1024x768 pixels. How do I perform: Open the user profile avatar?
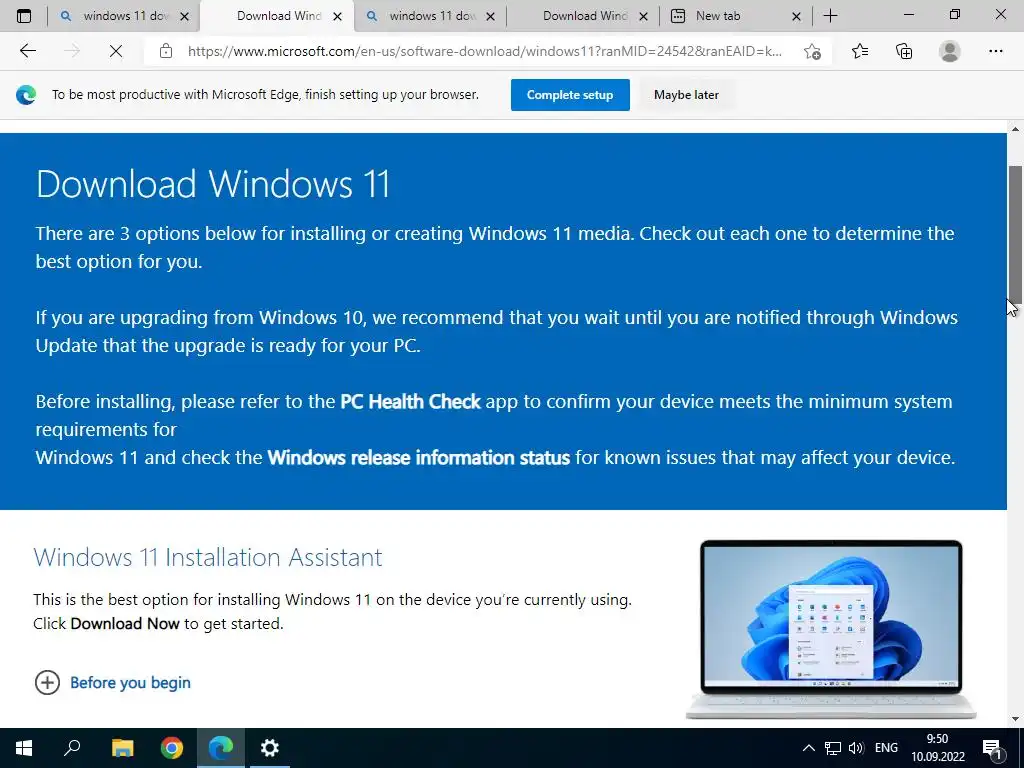coord(950,51)
